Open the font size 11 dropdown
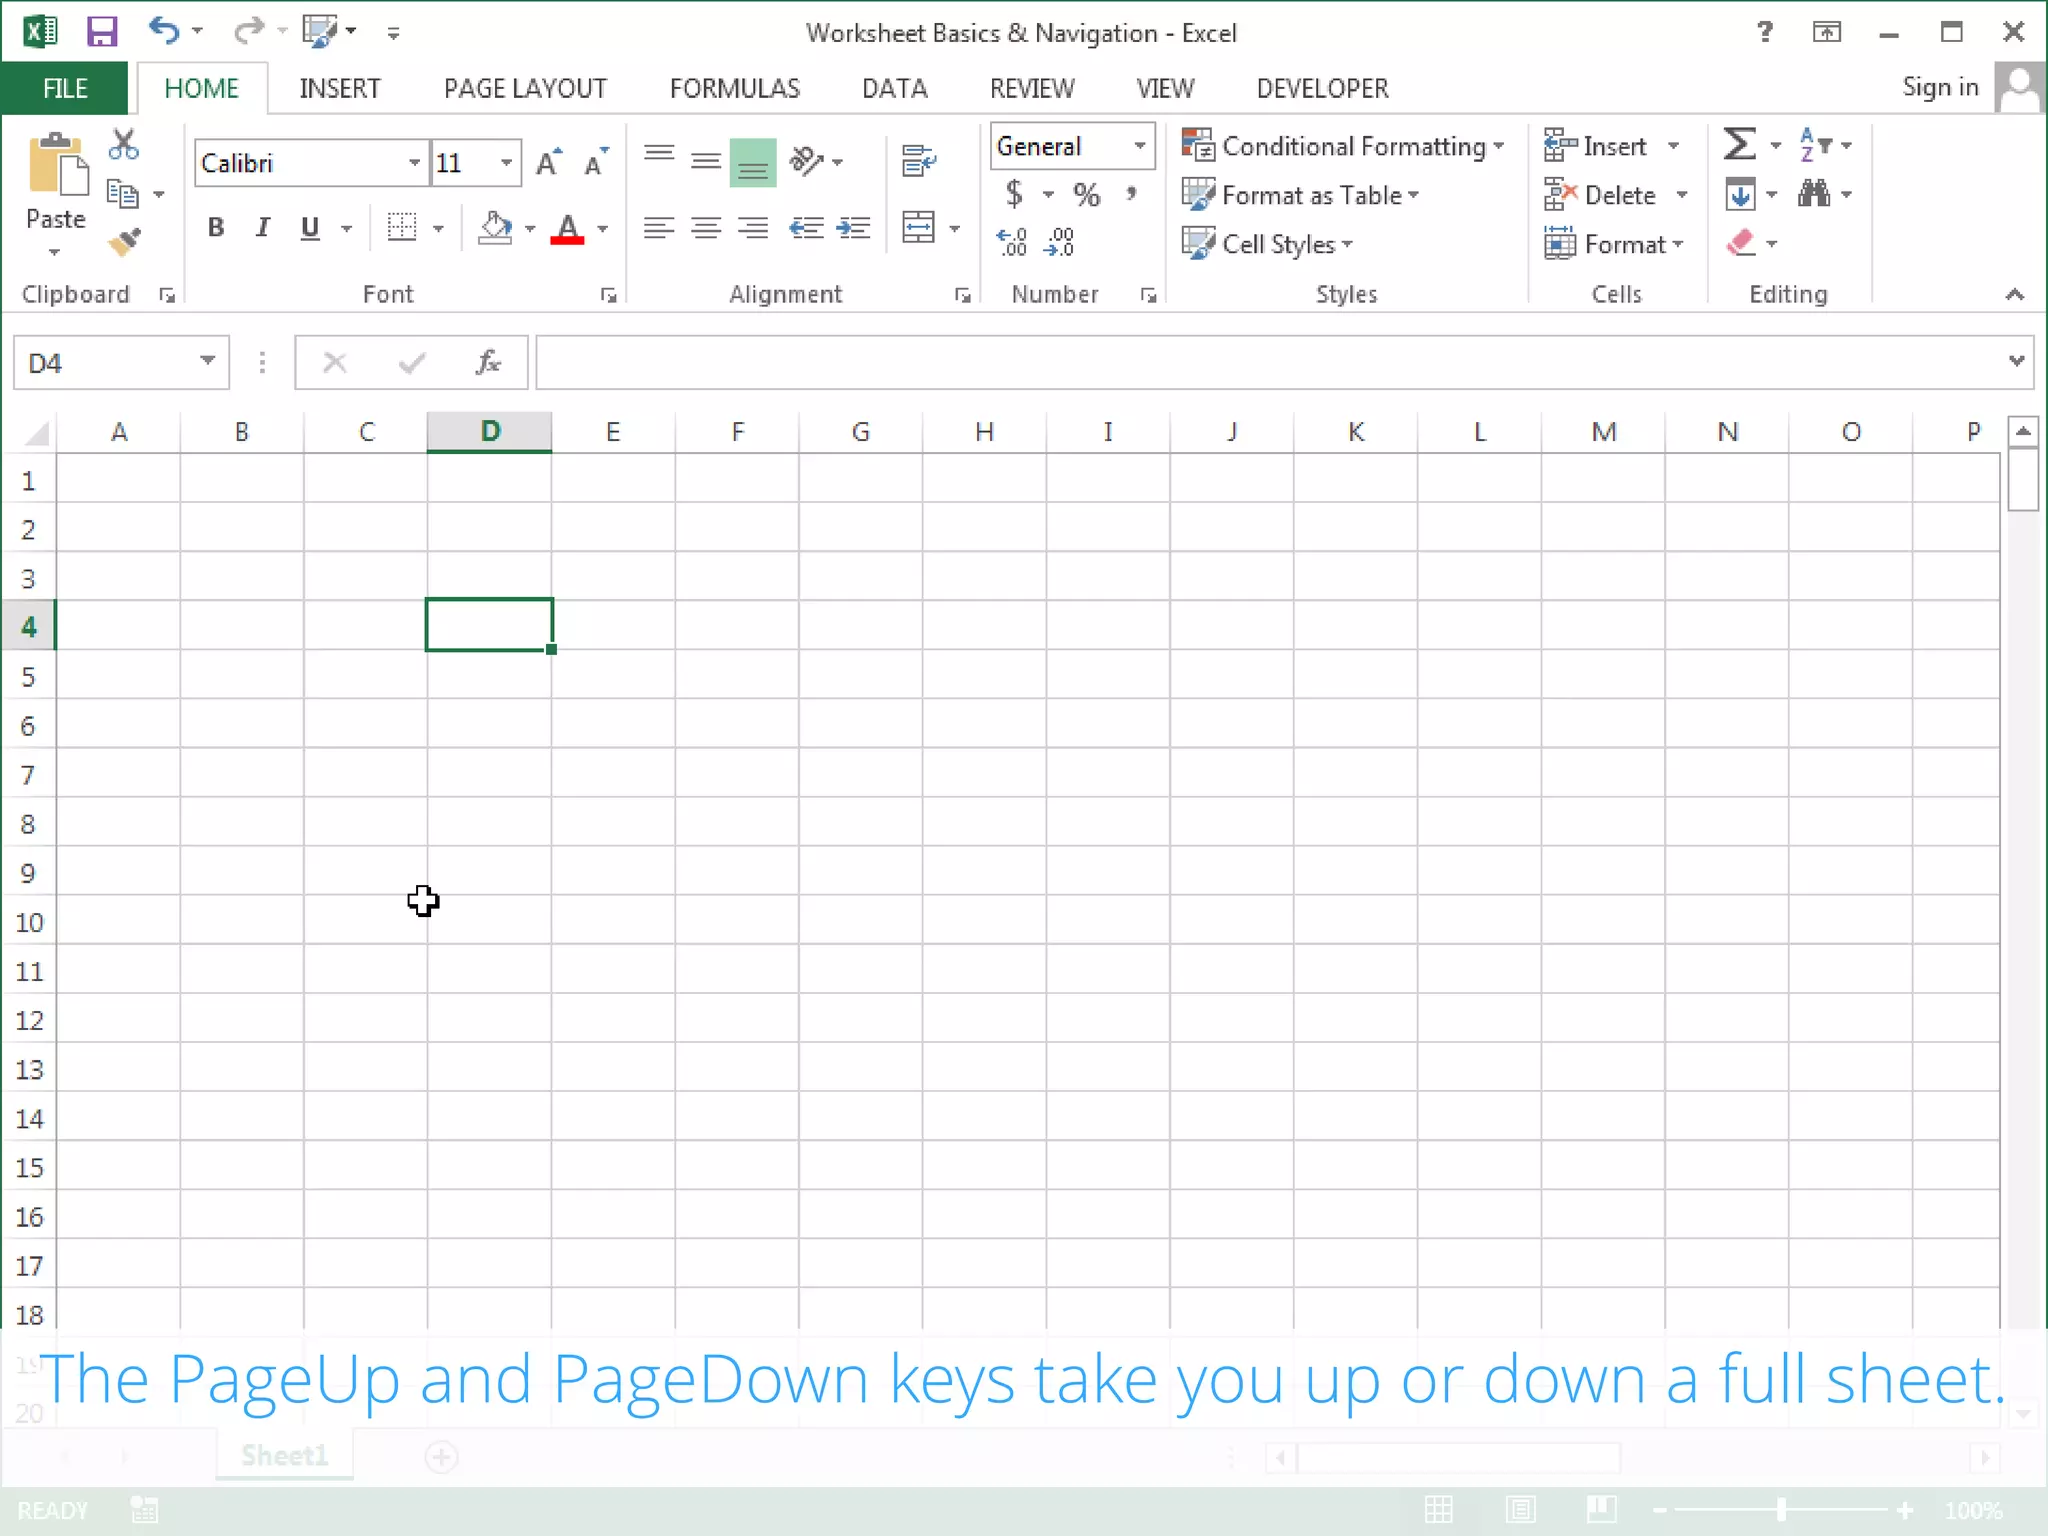The image size is (2048, 1536). coord(506,163)
